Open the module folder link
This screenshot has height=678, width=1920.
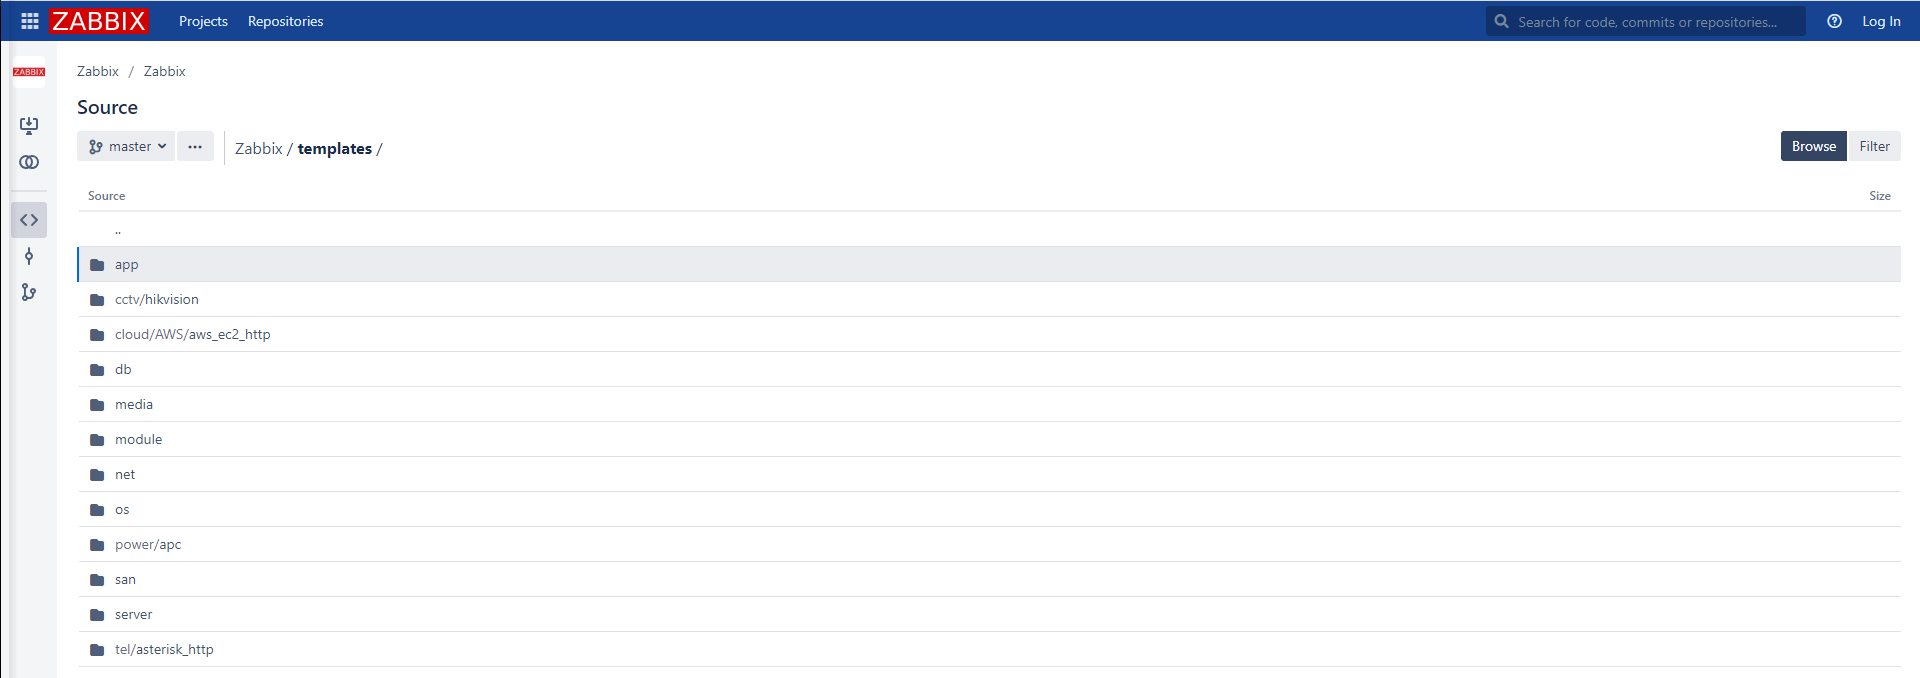[x=138, y=439]
